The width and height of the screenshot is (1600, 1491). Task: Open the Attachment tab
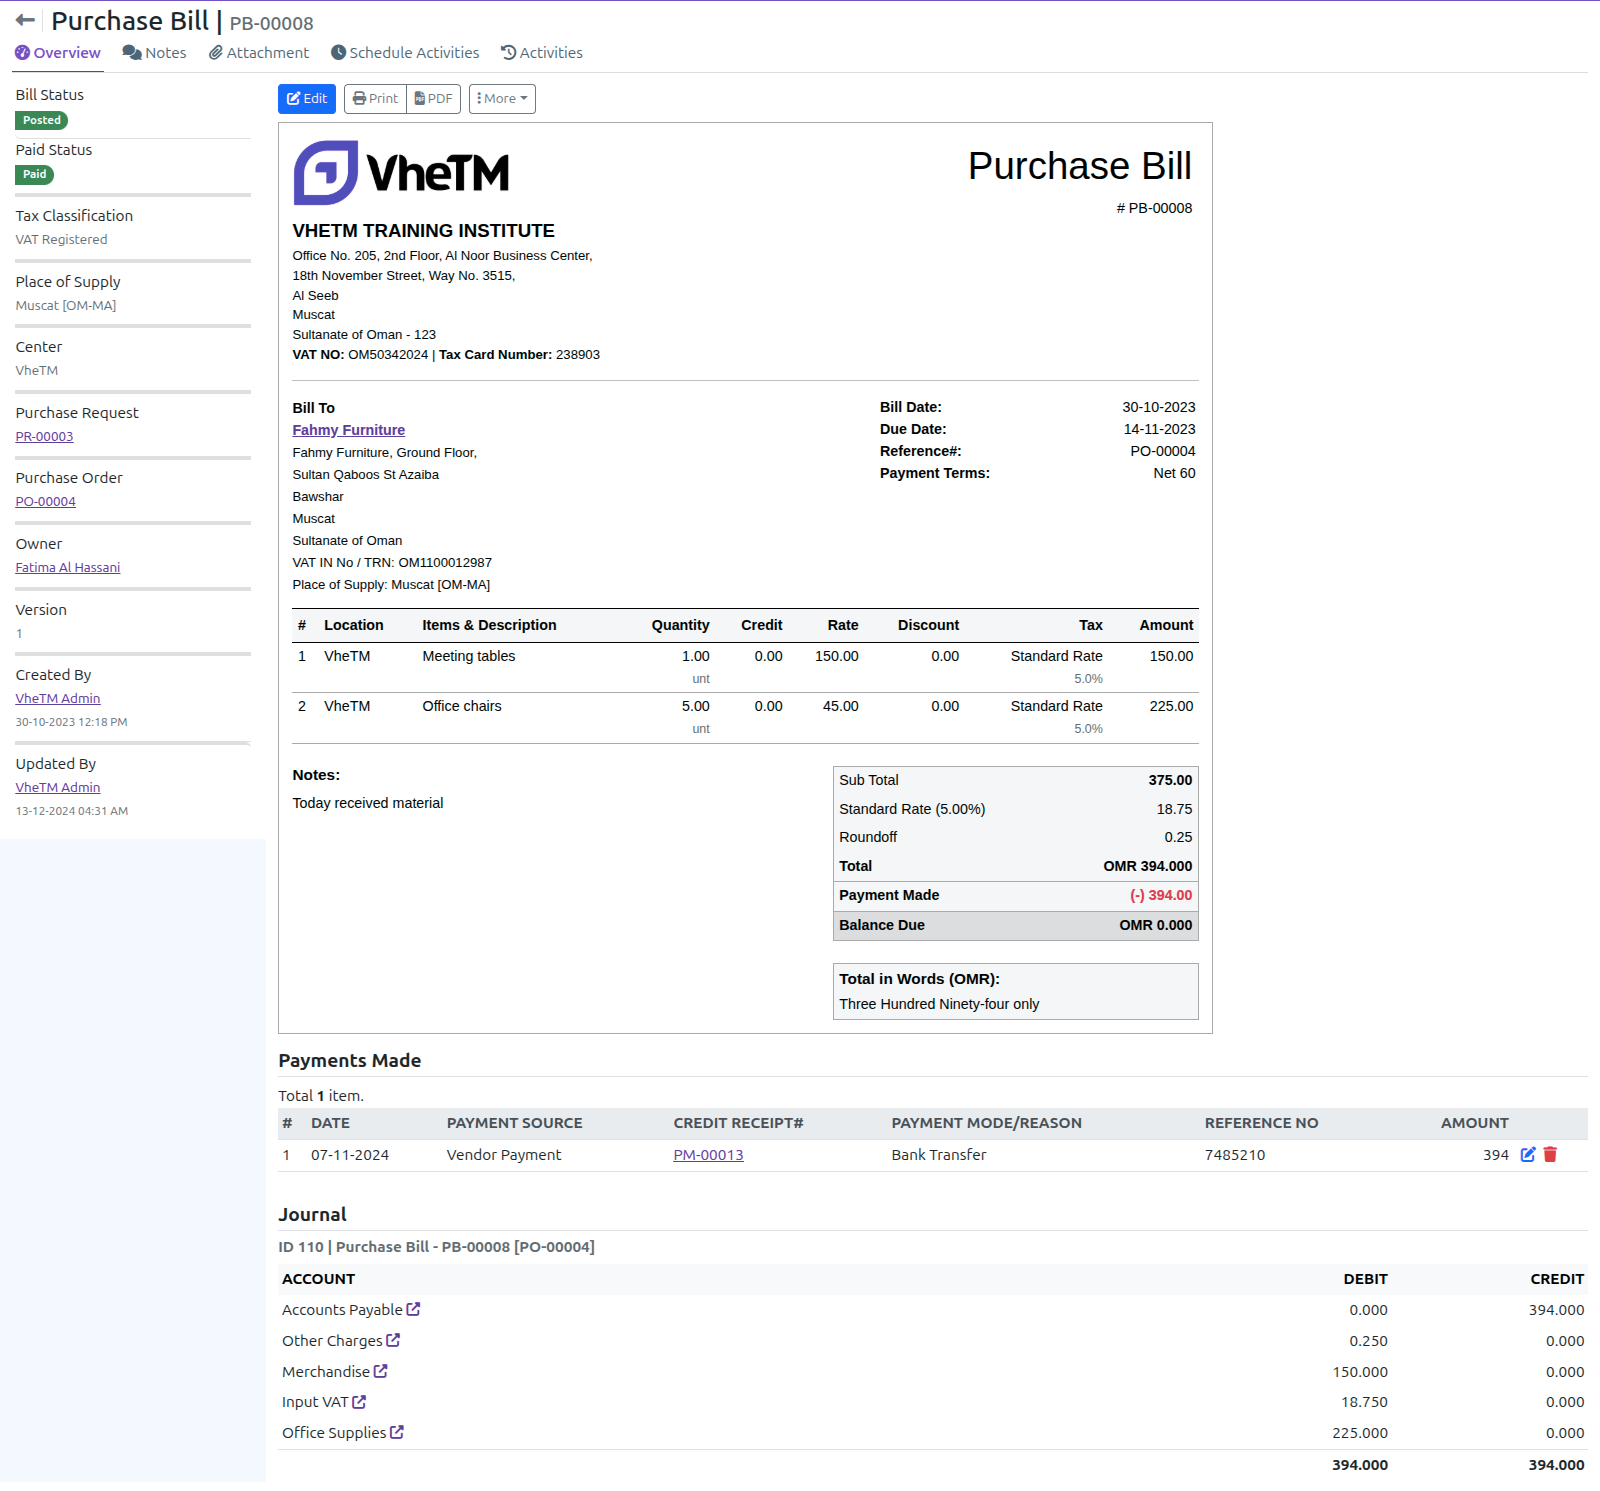259,53
